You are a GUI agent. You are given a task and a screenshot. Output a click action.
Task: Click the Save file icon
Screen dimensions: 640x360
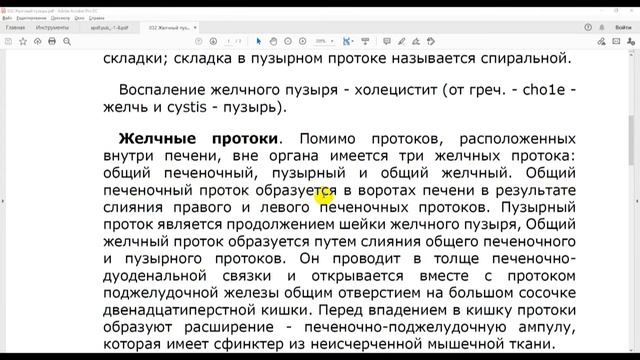click(8, 41)
